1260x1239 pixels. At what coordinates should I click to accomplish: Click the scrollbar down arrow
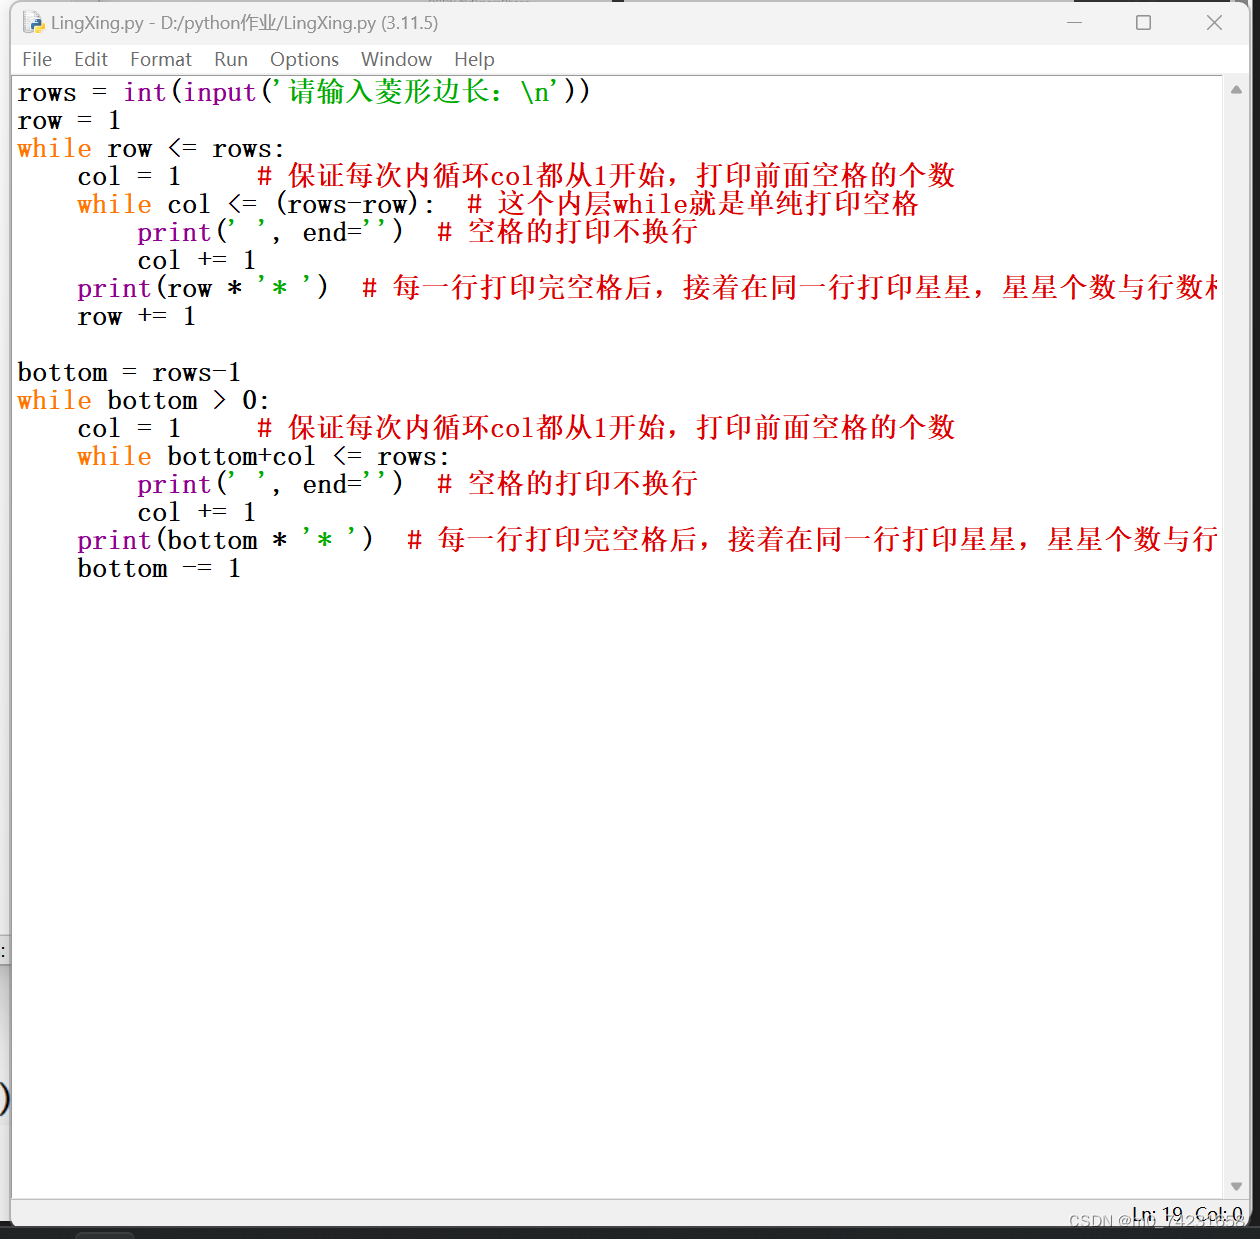[1236, 1186]
